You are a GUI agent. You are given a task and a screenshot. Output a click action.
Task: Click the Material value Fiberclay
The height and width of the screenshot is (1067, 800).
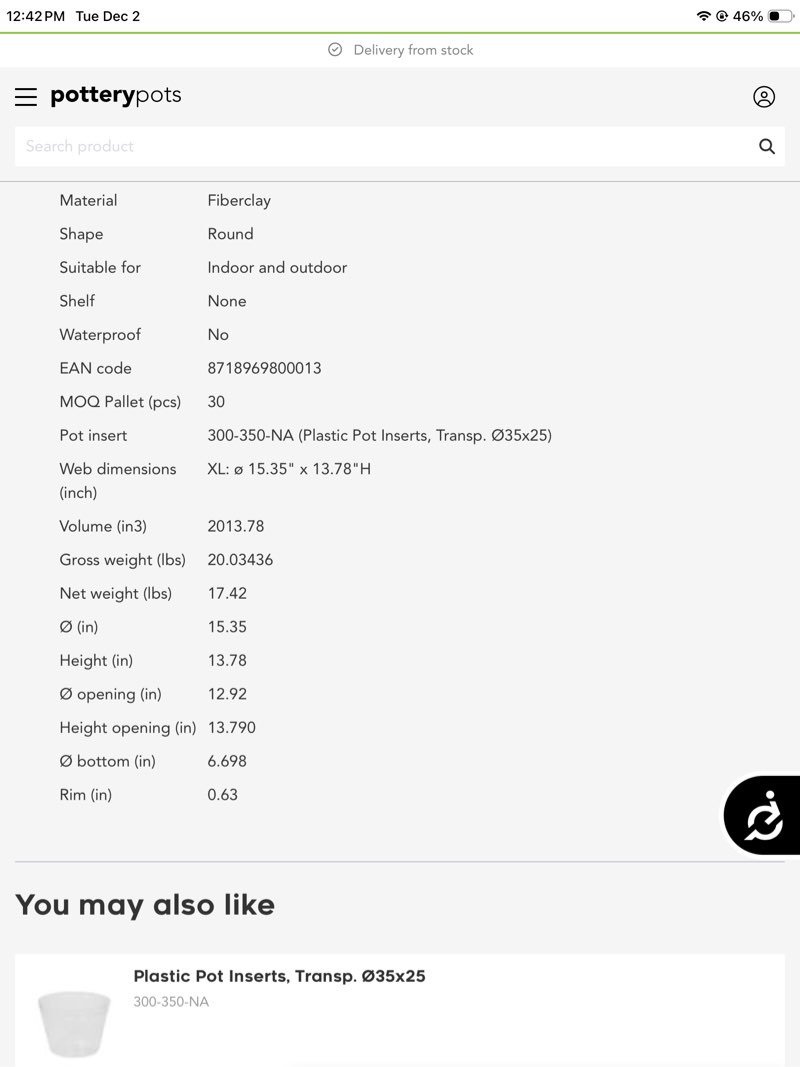(x=239, y=200)
